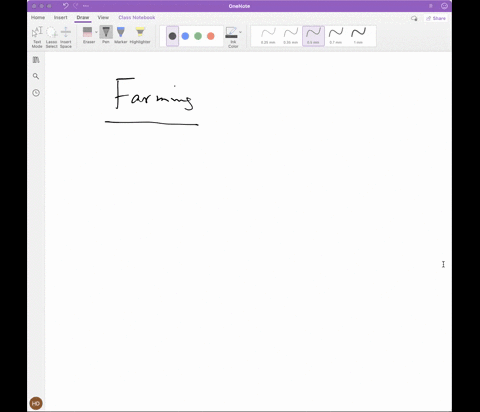Open the Class Notebook tab

click(137, 17)
